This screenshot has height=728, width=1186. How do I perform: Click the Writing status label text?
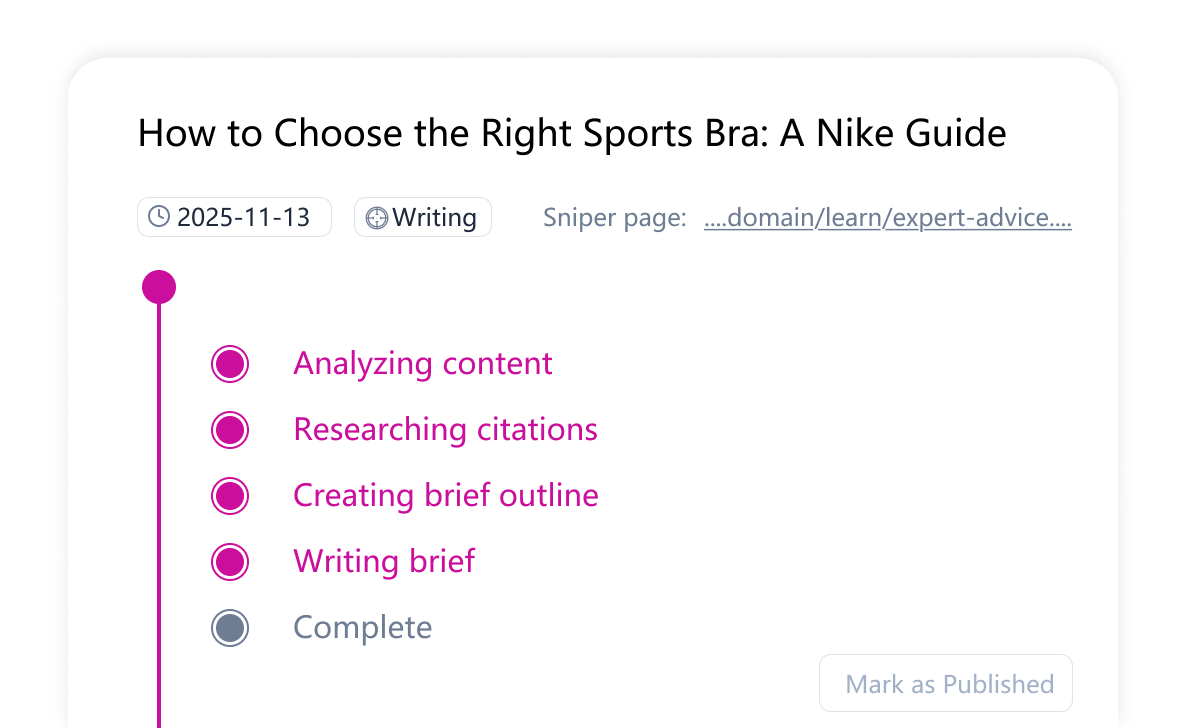435,217
